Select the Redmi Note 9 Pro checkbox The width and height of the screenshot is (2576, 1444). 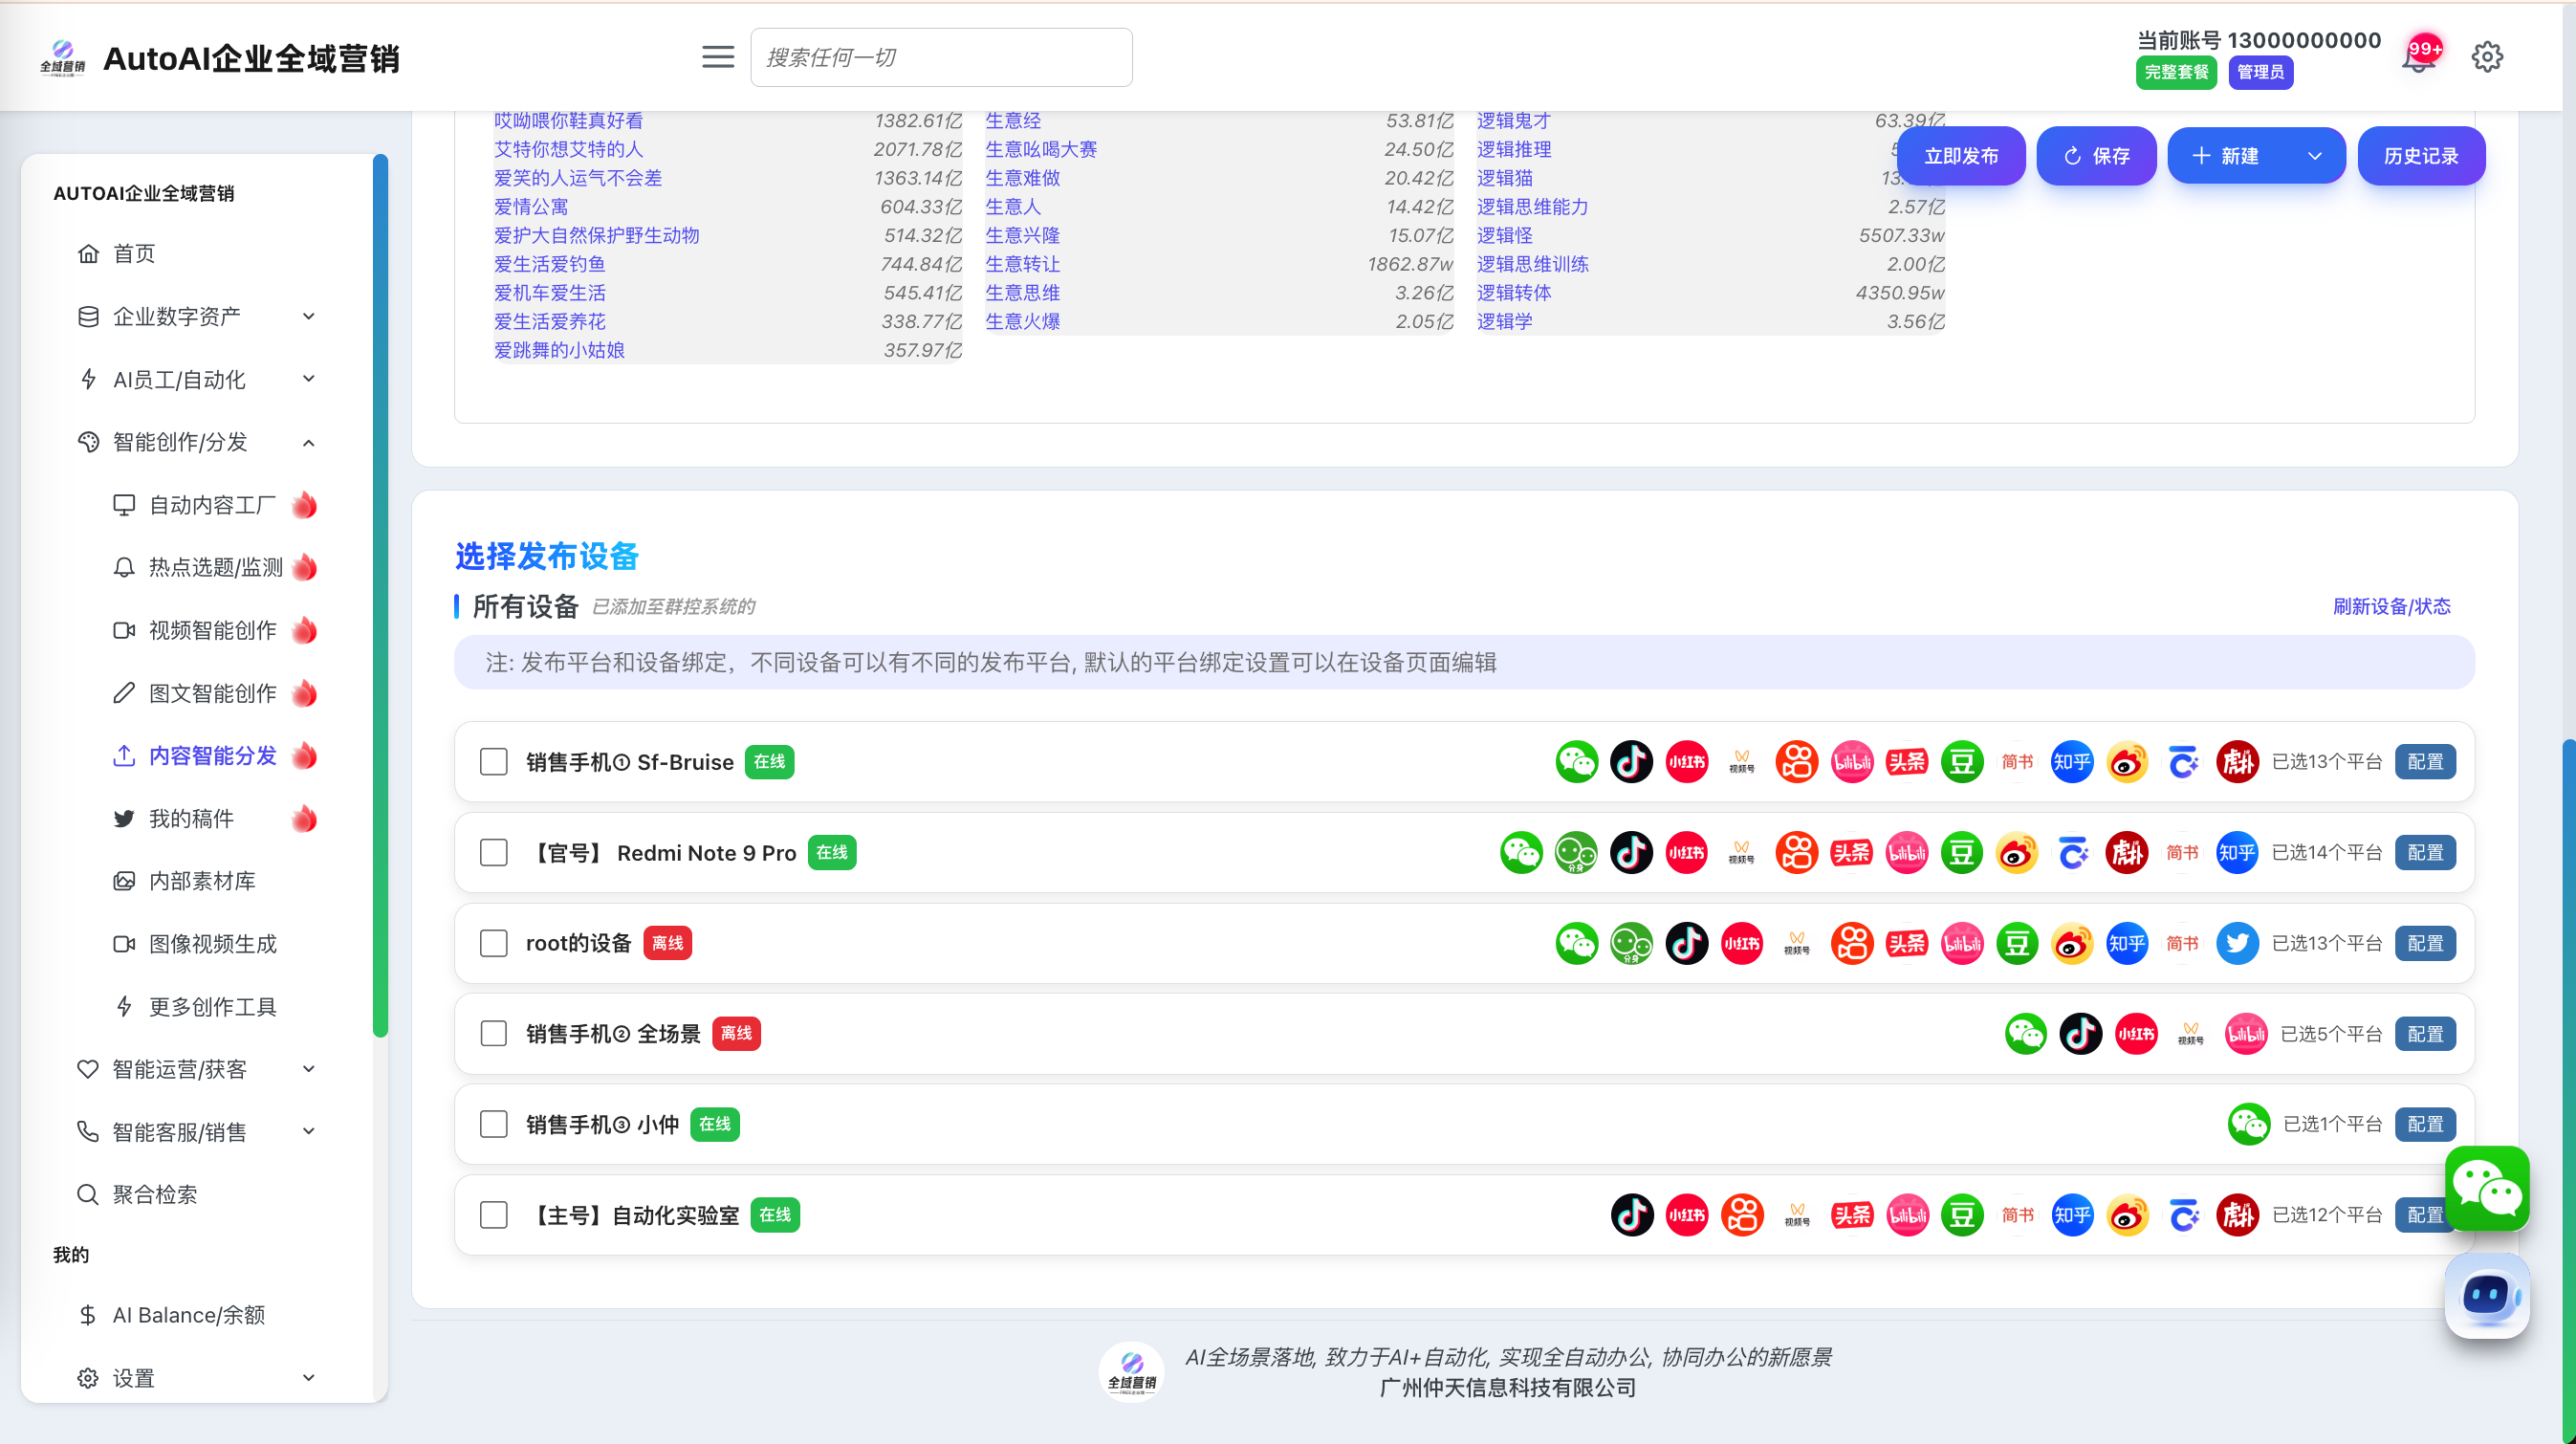click(x=493, y=853)
